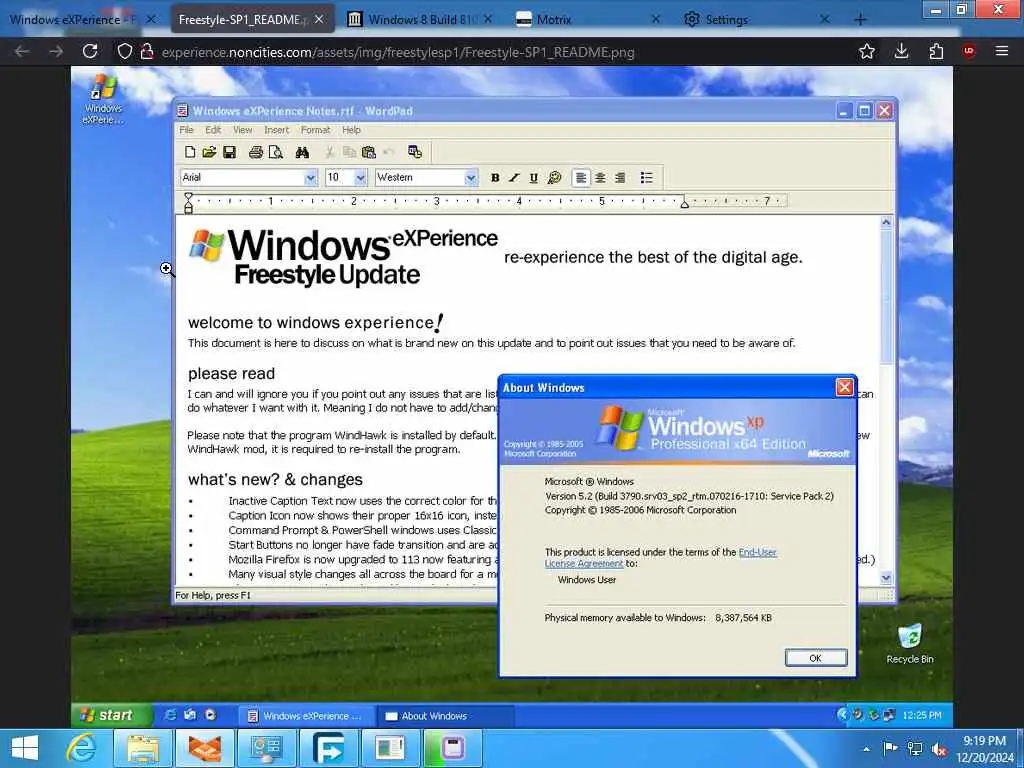
Task: Click the Cut scissors icon in WordPad
Action: pos(330,152)
